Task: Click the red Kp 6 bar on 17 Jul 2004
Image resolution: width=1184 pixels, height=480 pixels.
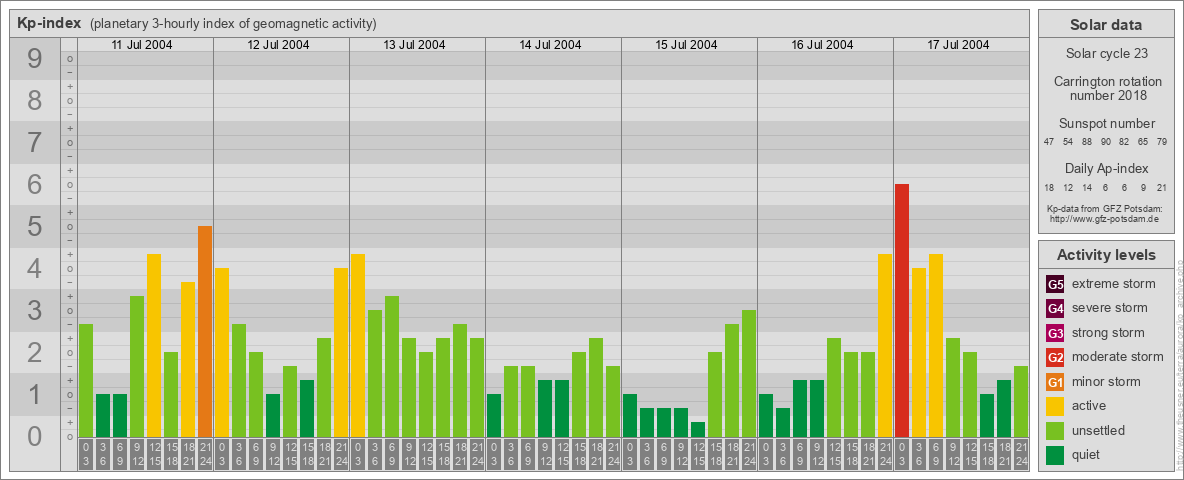Action: (902, 310)
